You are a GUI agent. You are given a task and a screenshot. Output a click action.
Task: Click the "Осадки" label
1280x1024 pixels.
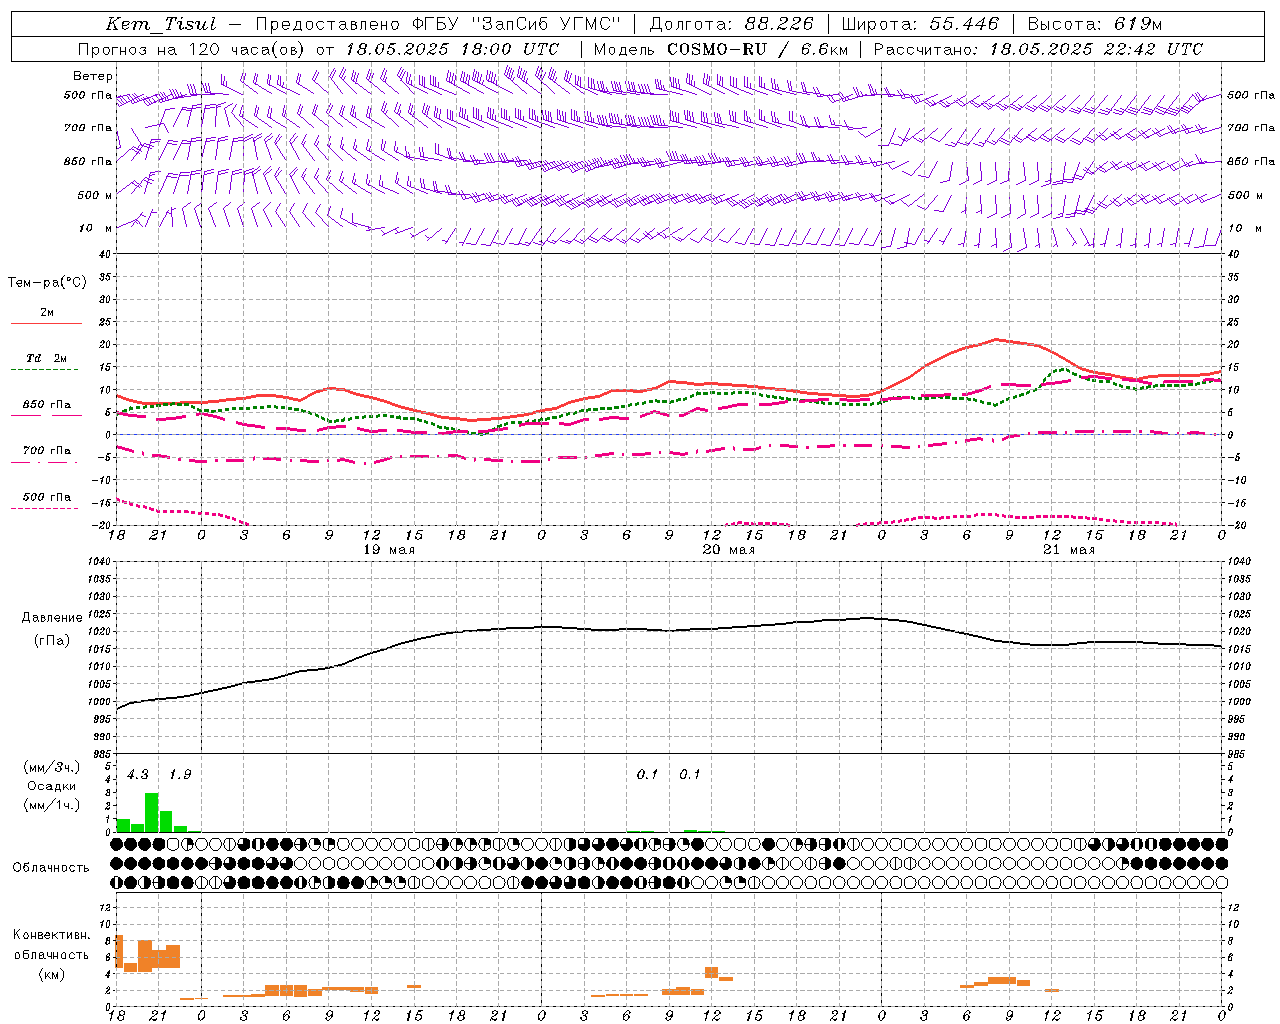pyautogui.click(x=52, y=786)
